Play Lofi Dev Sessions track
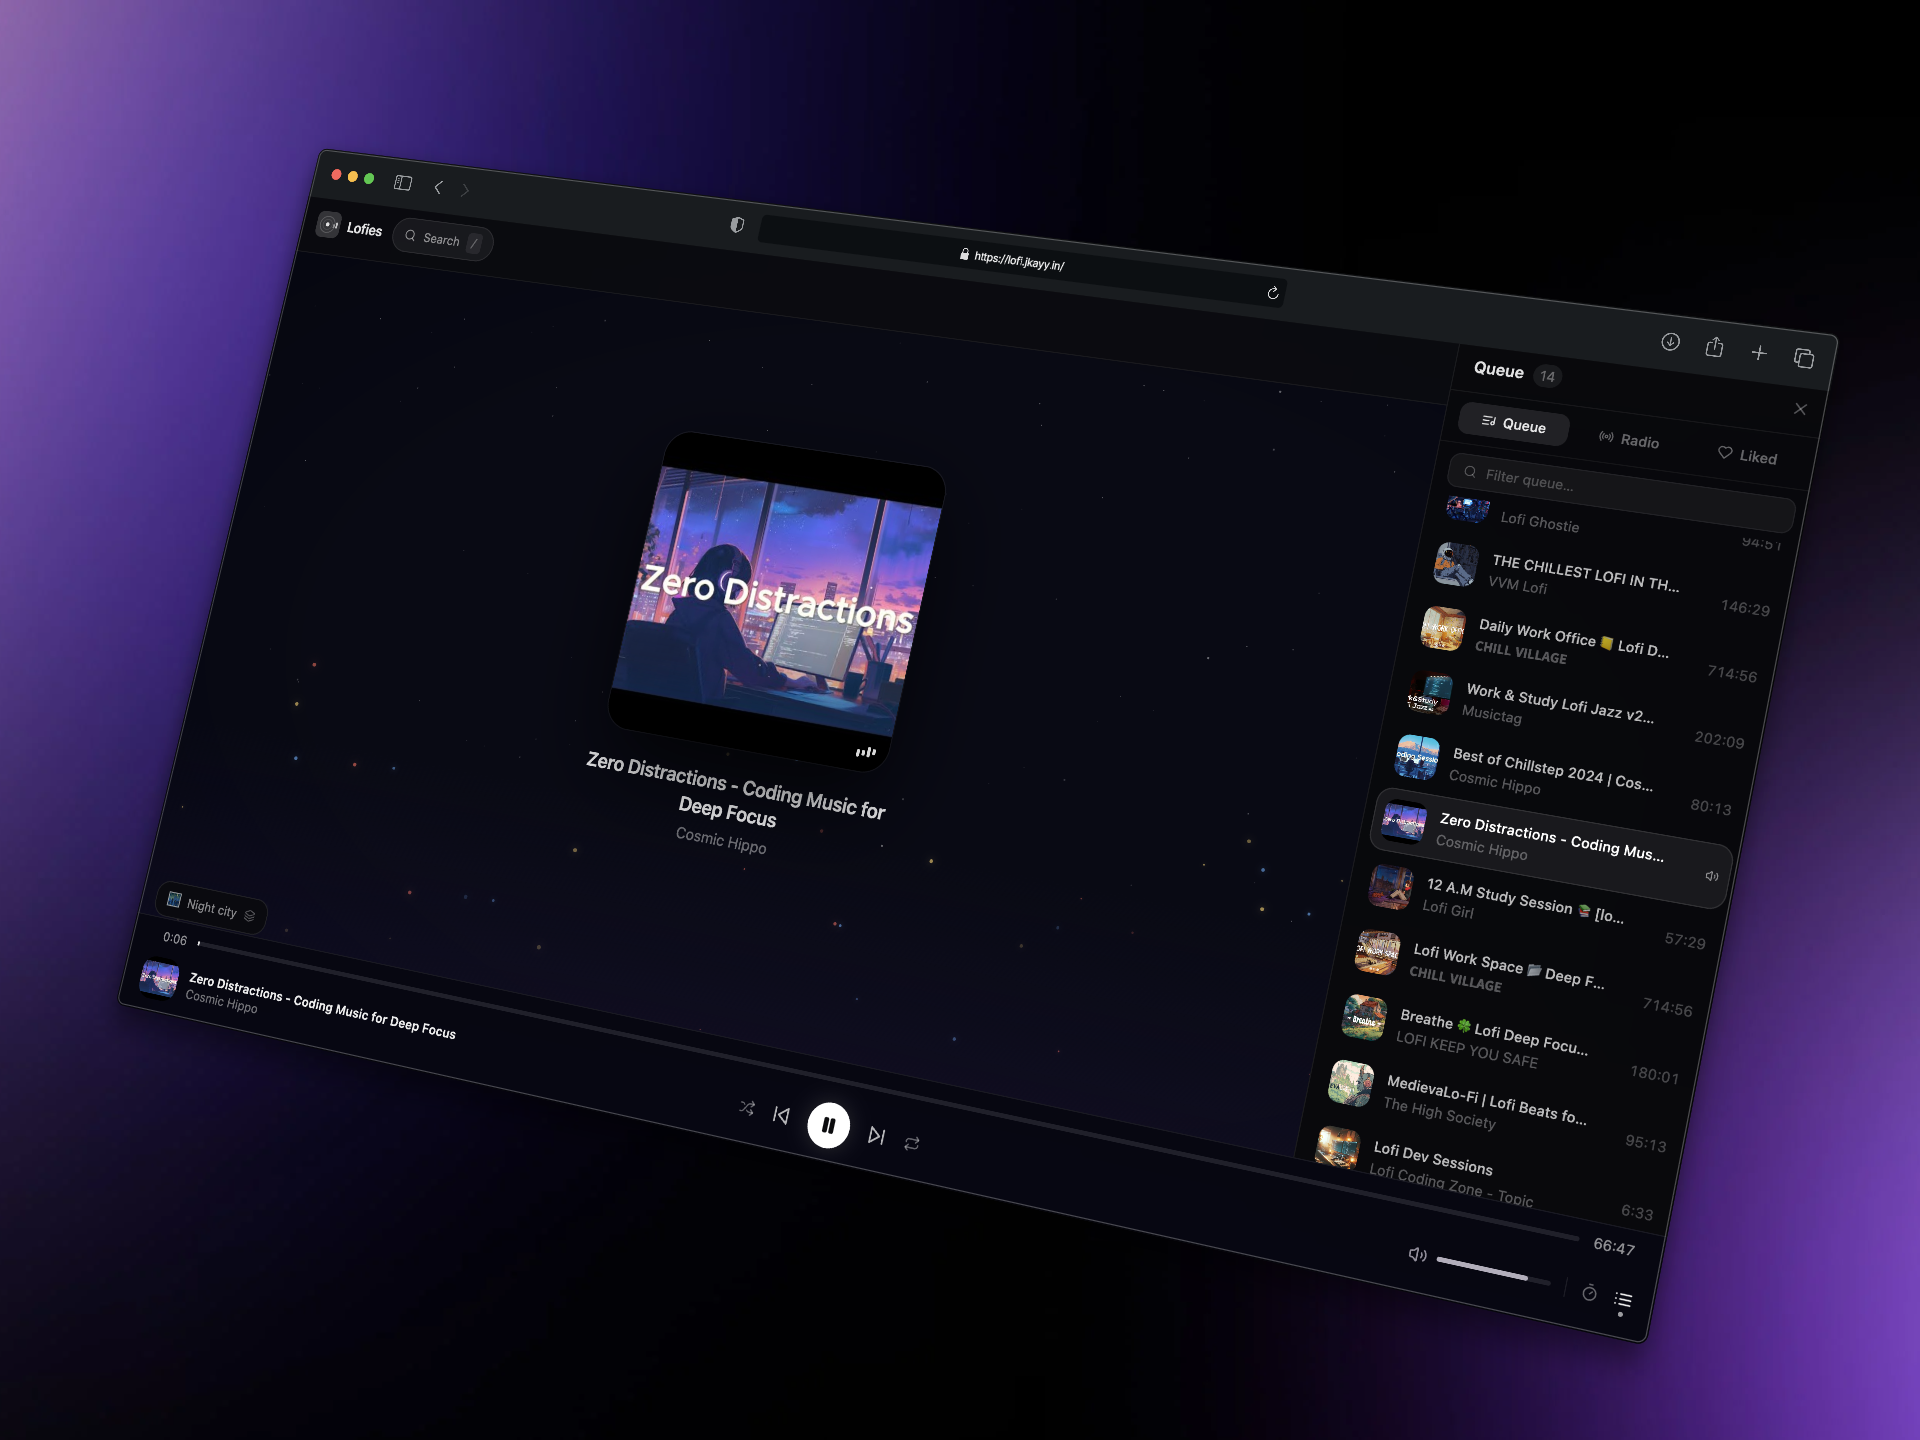Viewport: 1920px width, 1440px height. (x=1432, y=1158)
